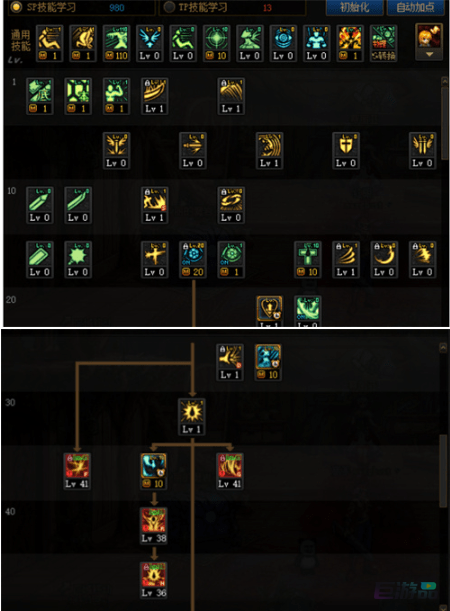The height and width of the screenshot is (611, 450).
Task: Click the green crosshair target skill
Action: tap(217, 43)
